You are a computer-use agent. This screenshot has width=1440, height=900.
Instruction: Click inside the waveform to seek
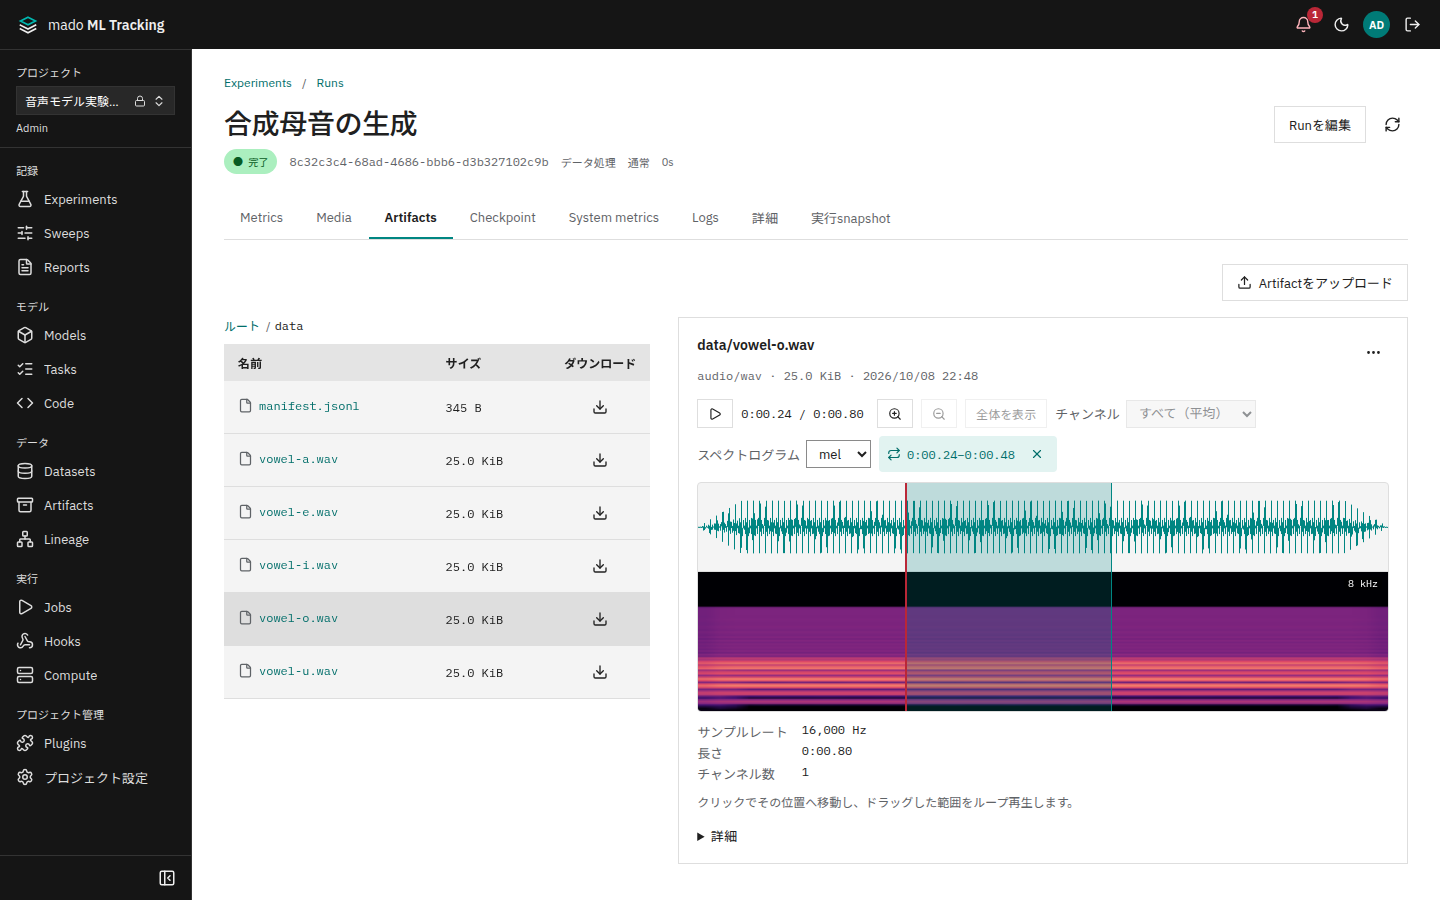[1042, 527]
